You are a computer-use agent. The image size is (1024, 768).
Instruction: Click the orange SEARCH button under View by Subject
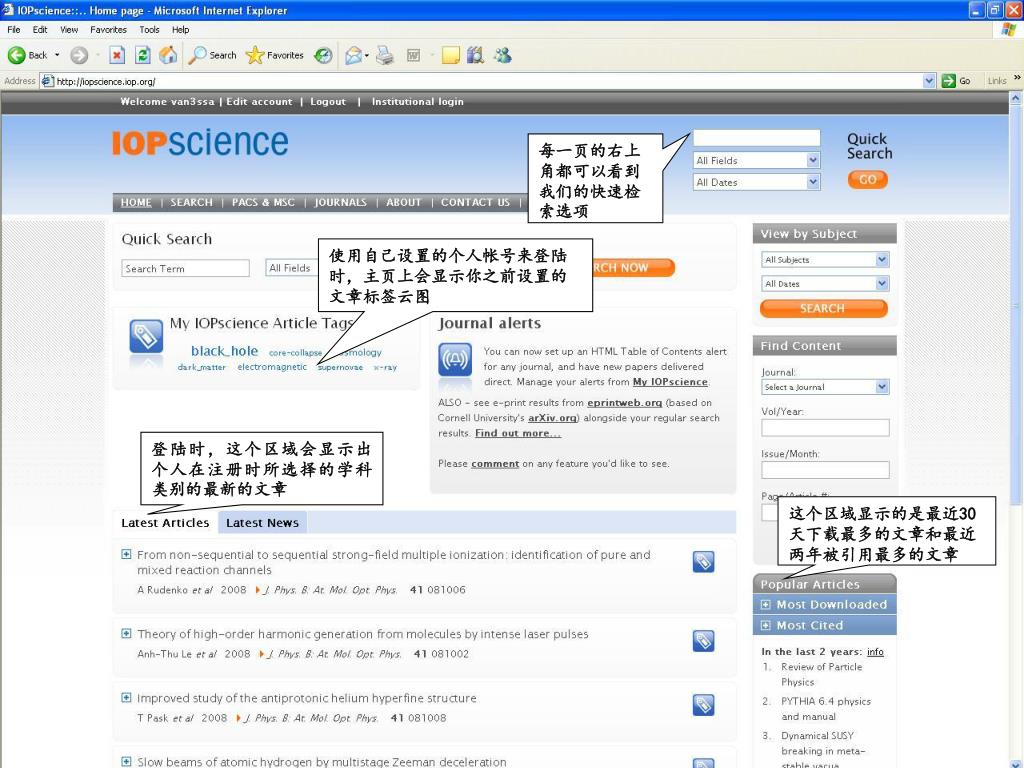(824, 308)
